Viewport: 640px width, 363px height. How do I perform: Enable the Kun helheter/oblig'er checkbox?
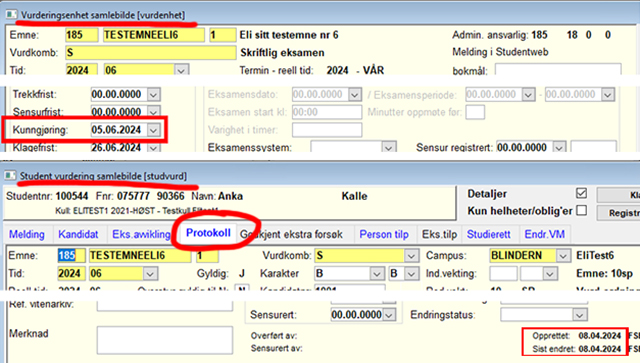581,210
